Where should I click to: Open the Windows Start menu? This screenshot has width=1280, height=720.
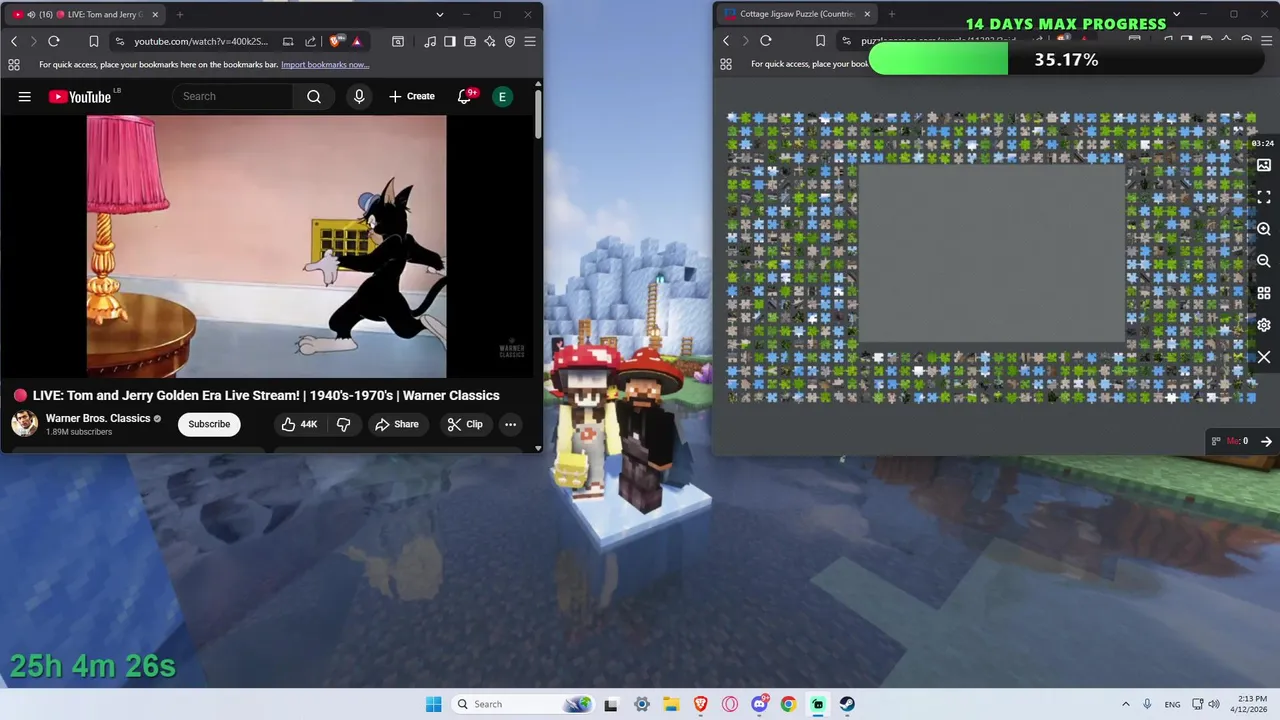[433, 704]
